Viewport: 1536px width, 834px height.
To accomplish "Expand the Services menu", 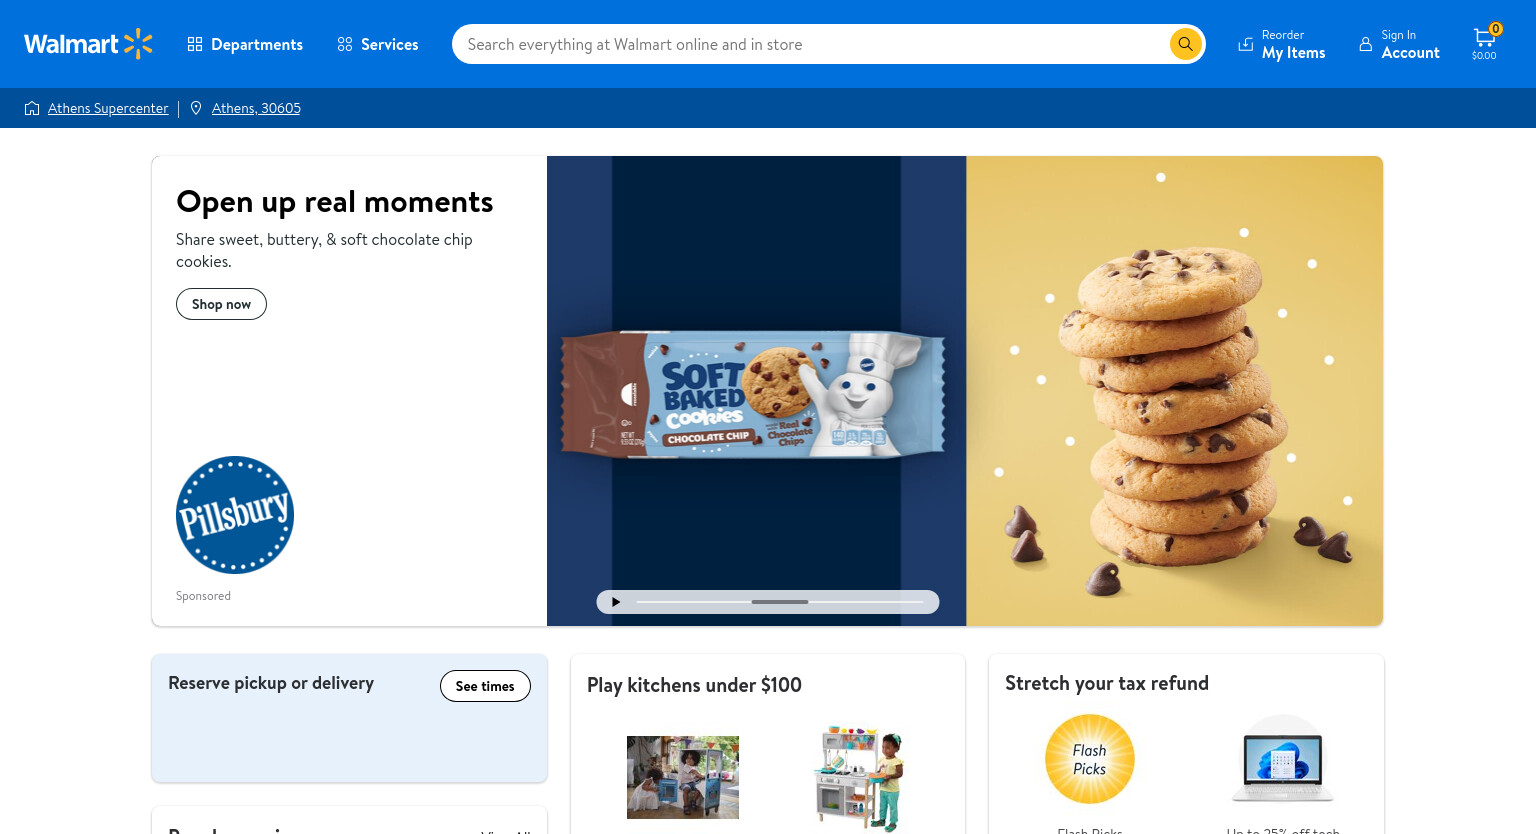I will (x=378, y=44).
